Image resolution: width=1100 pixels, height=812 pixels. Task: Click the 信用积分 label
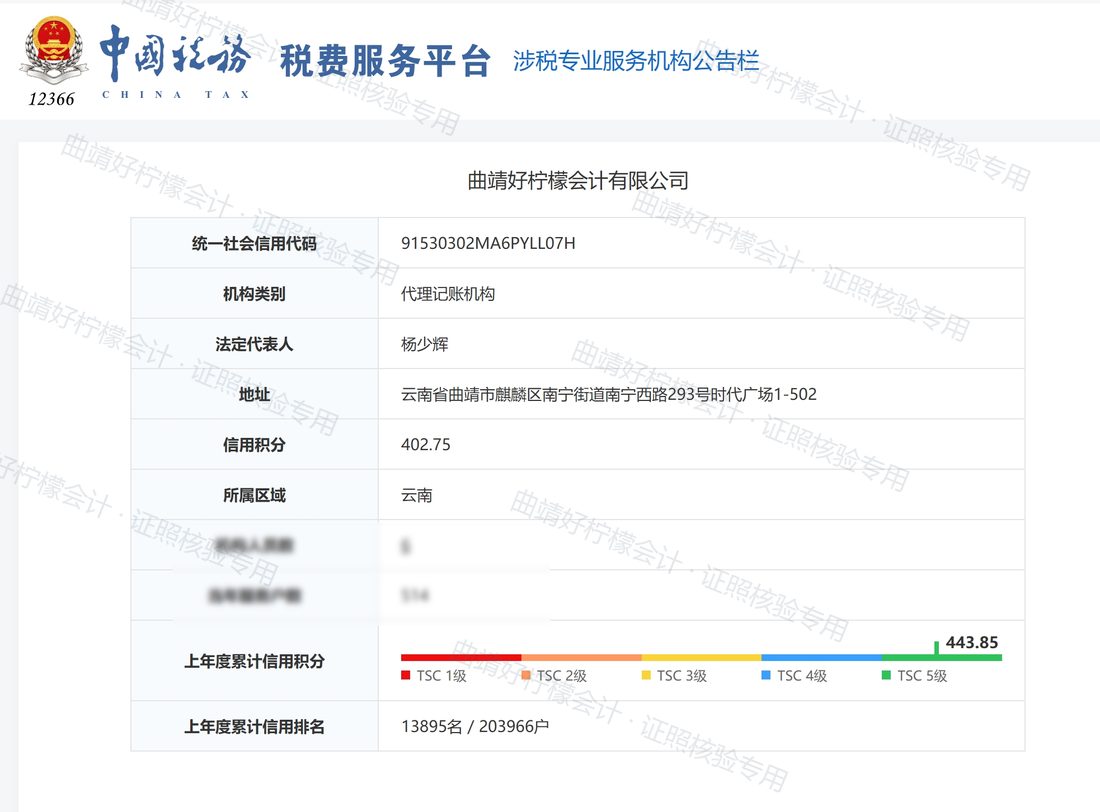pos(254,445)
